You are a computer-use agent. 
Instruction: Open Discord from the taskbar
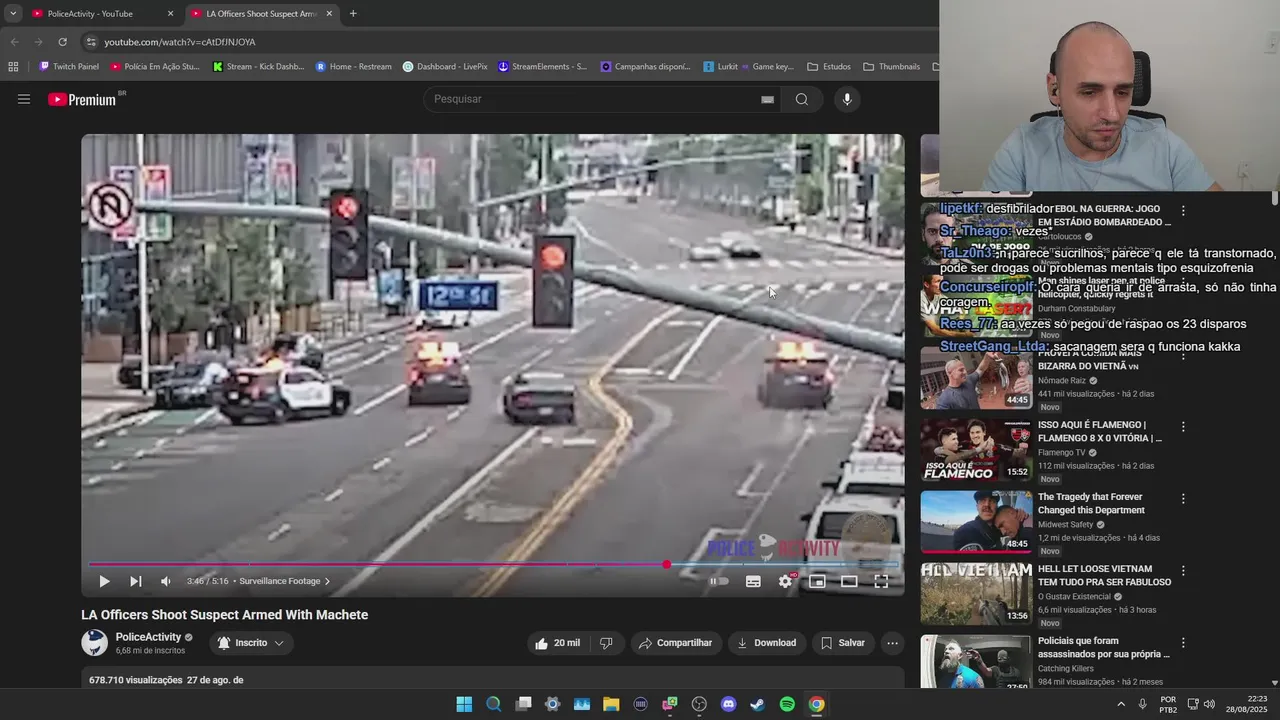(x=728, y=704)
